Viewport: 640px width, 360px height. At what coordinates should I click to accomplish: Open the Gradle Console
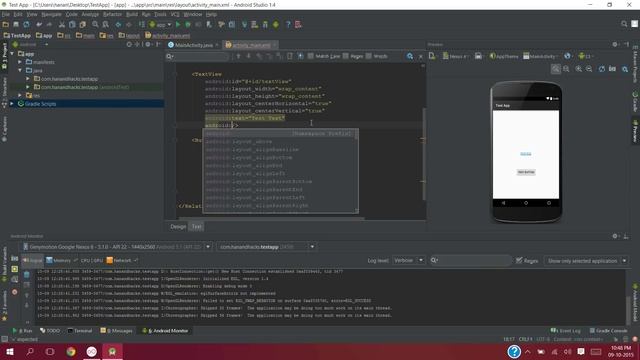(608, 331)
